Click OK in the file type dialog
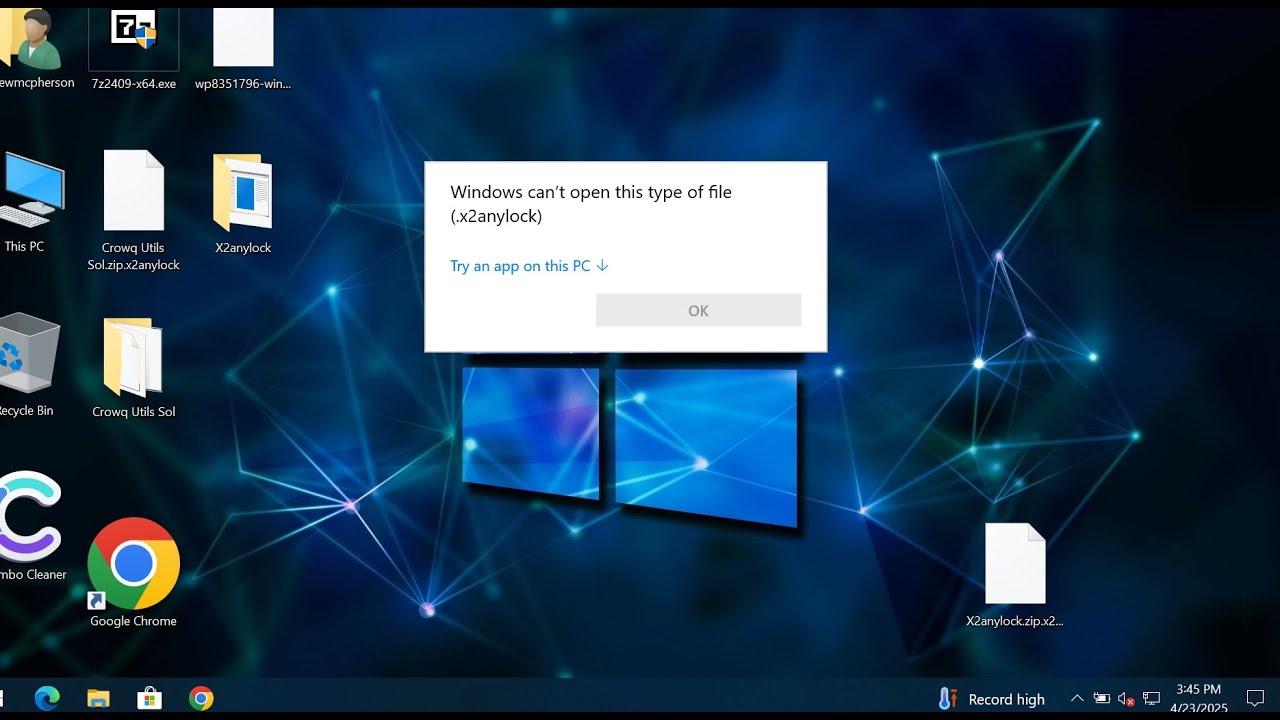Viewport: 1280px width, 720px height. tap(698, 310)
